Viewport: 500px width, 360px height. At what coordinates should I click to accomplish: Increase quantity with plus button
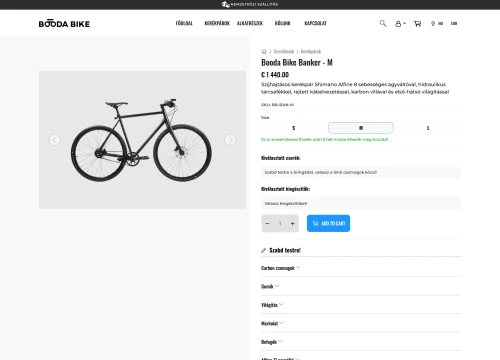pyautogui.click(x=292, y=223)
